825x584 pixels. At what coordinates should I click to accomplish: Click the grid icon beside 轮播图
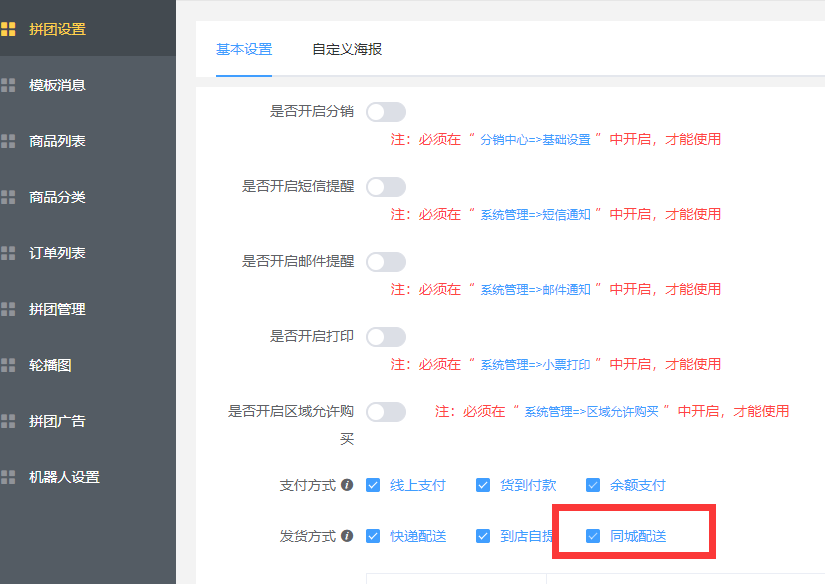click(x=8, y=365)
